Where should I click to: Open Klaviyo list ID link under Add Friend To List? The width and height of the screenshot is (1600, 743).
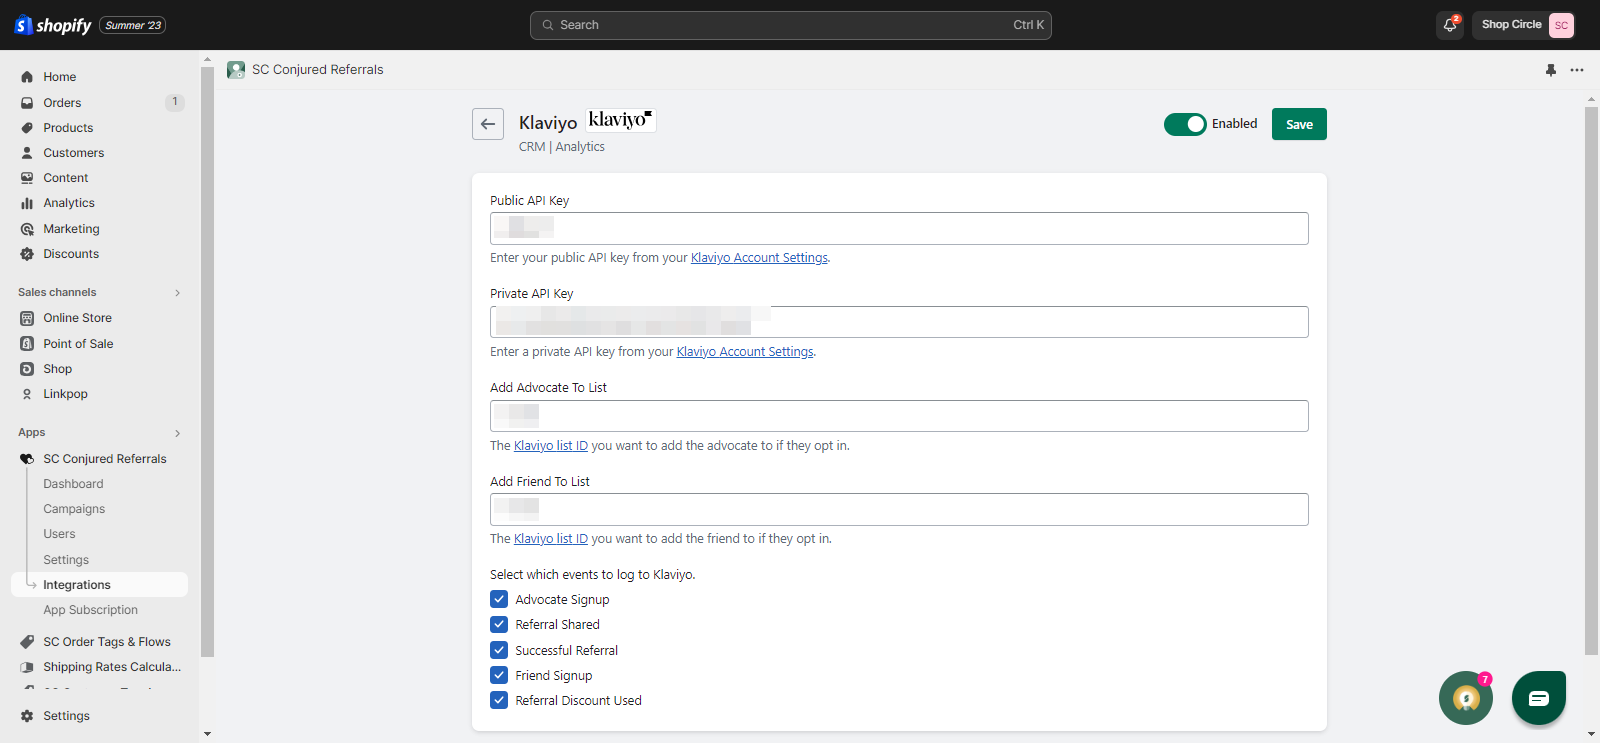[551, 539]
